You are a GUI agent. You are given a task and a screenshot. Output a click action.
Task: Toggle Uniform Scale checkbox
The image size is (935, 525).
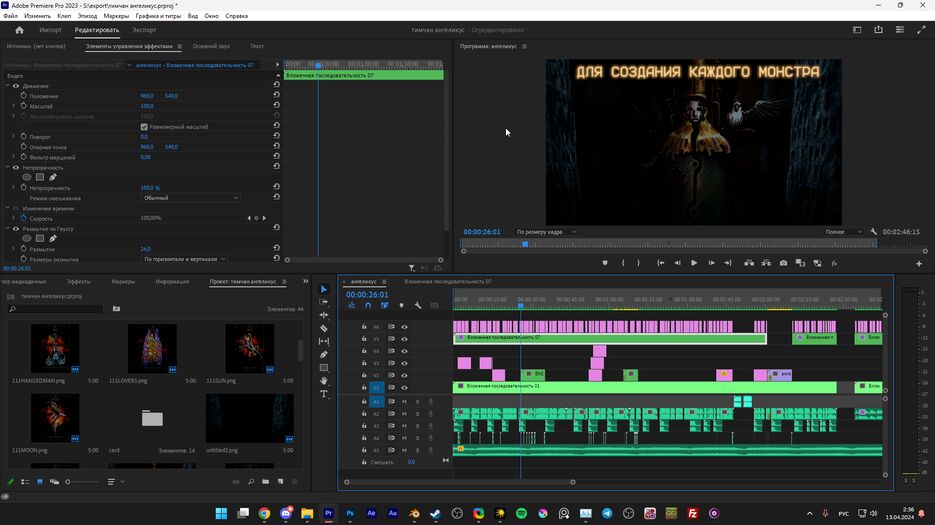click(144, 127)
